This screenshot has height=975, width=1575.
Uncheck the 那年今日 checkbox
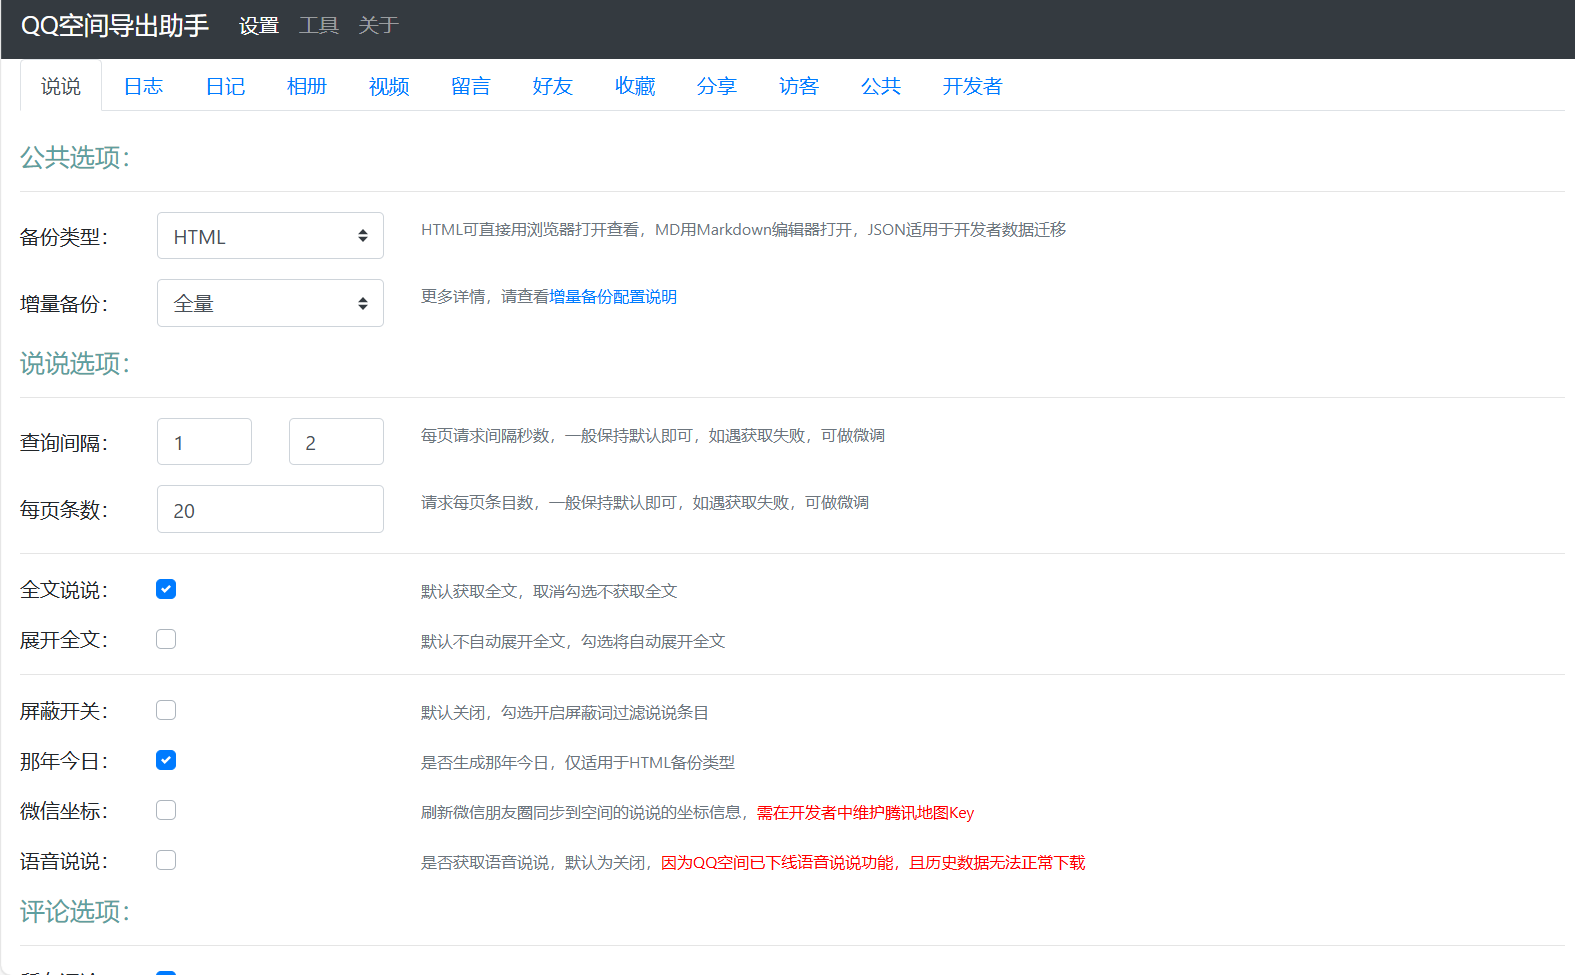pos(166,760)
